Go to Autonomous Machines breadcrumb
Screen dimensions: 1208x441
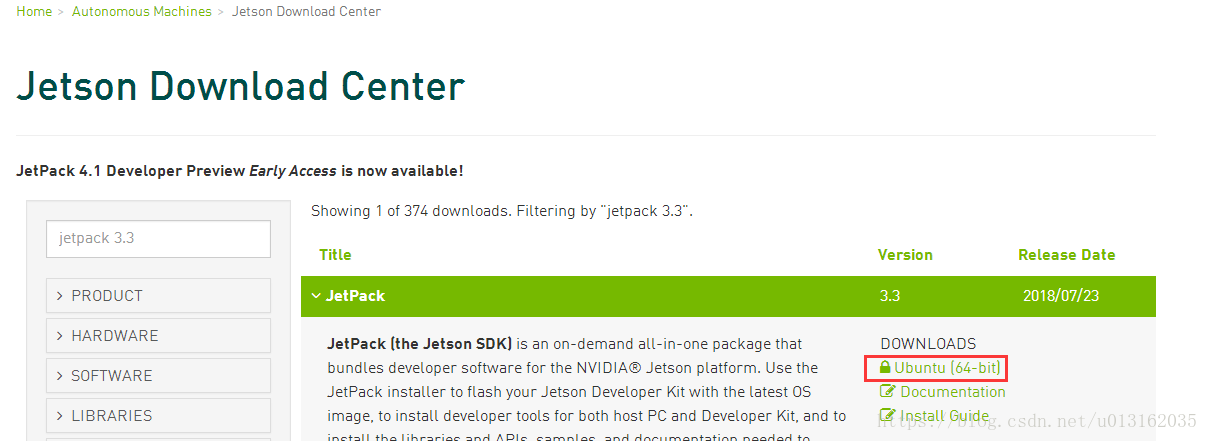[x=142, y=12]
